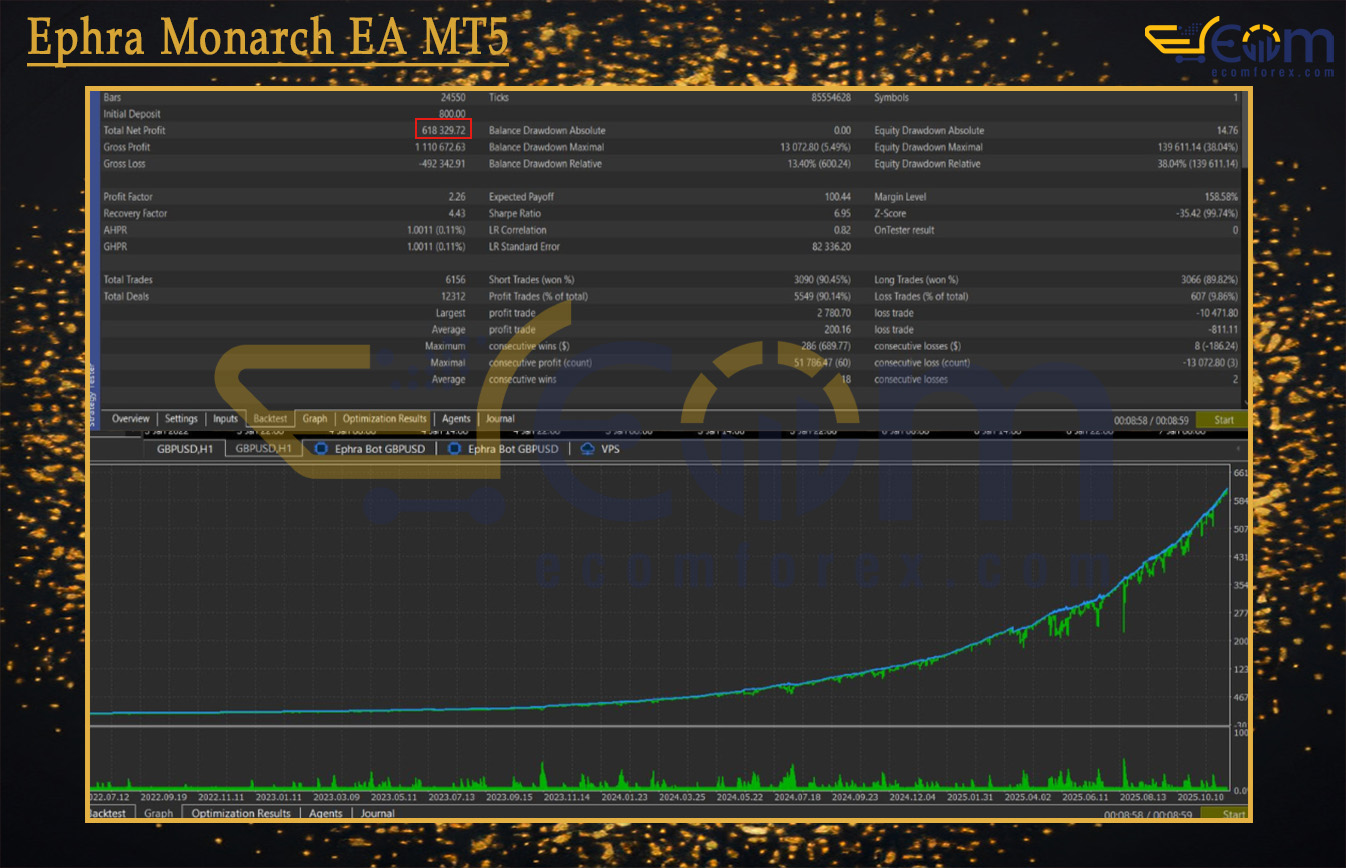Screen dimensions: 1346x868
Task: Click the Ephra Monarch EA MT5 title
Action: pos(268,38)
